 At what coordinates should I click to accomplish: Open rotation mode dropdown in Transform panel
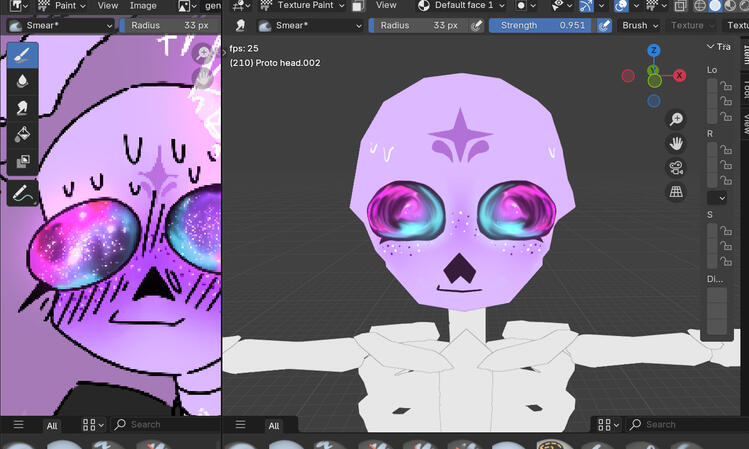pos(717,197)
